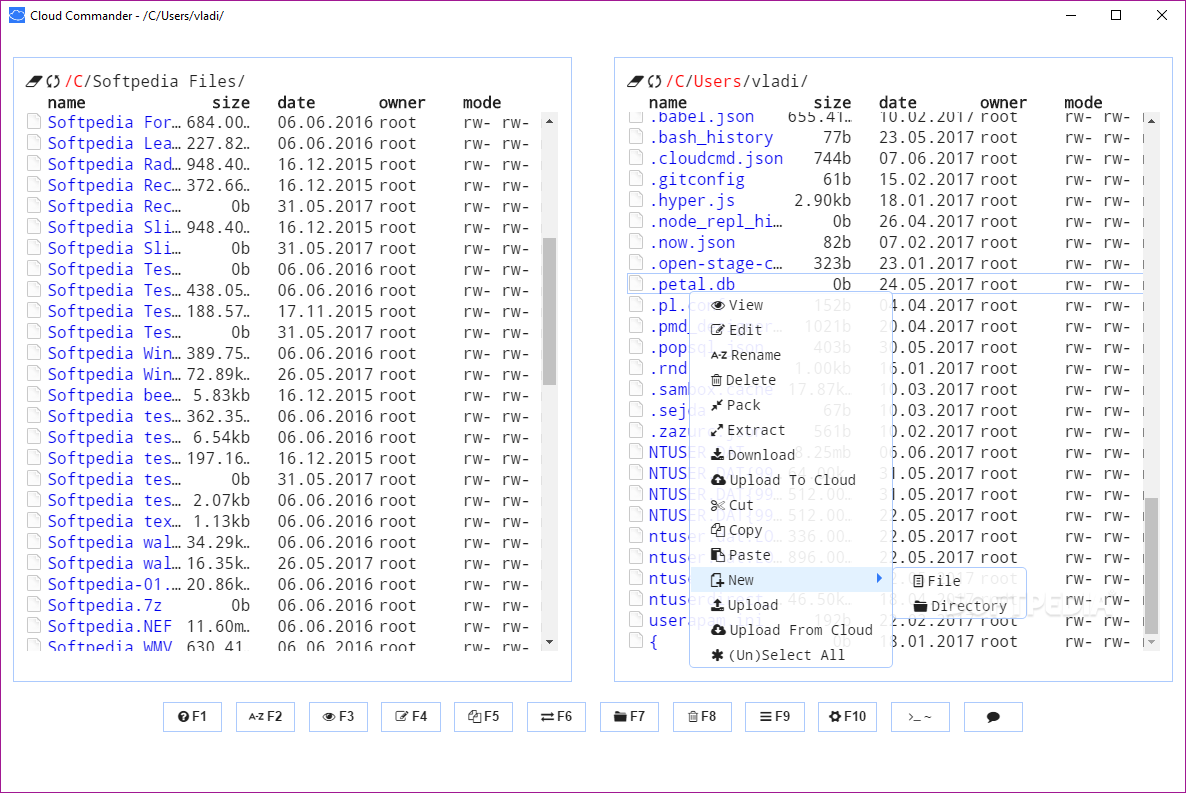Choose Pack in the context menu
1186x793 pixels.
click(x=791, y=405)
